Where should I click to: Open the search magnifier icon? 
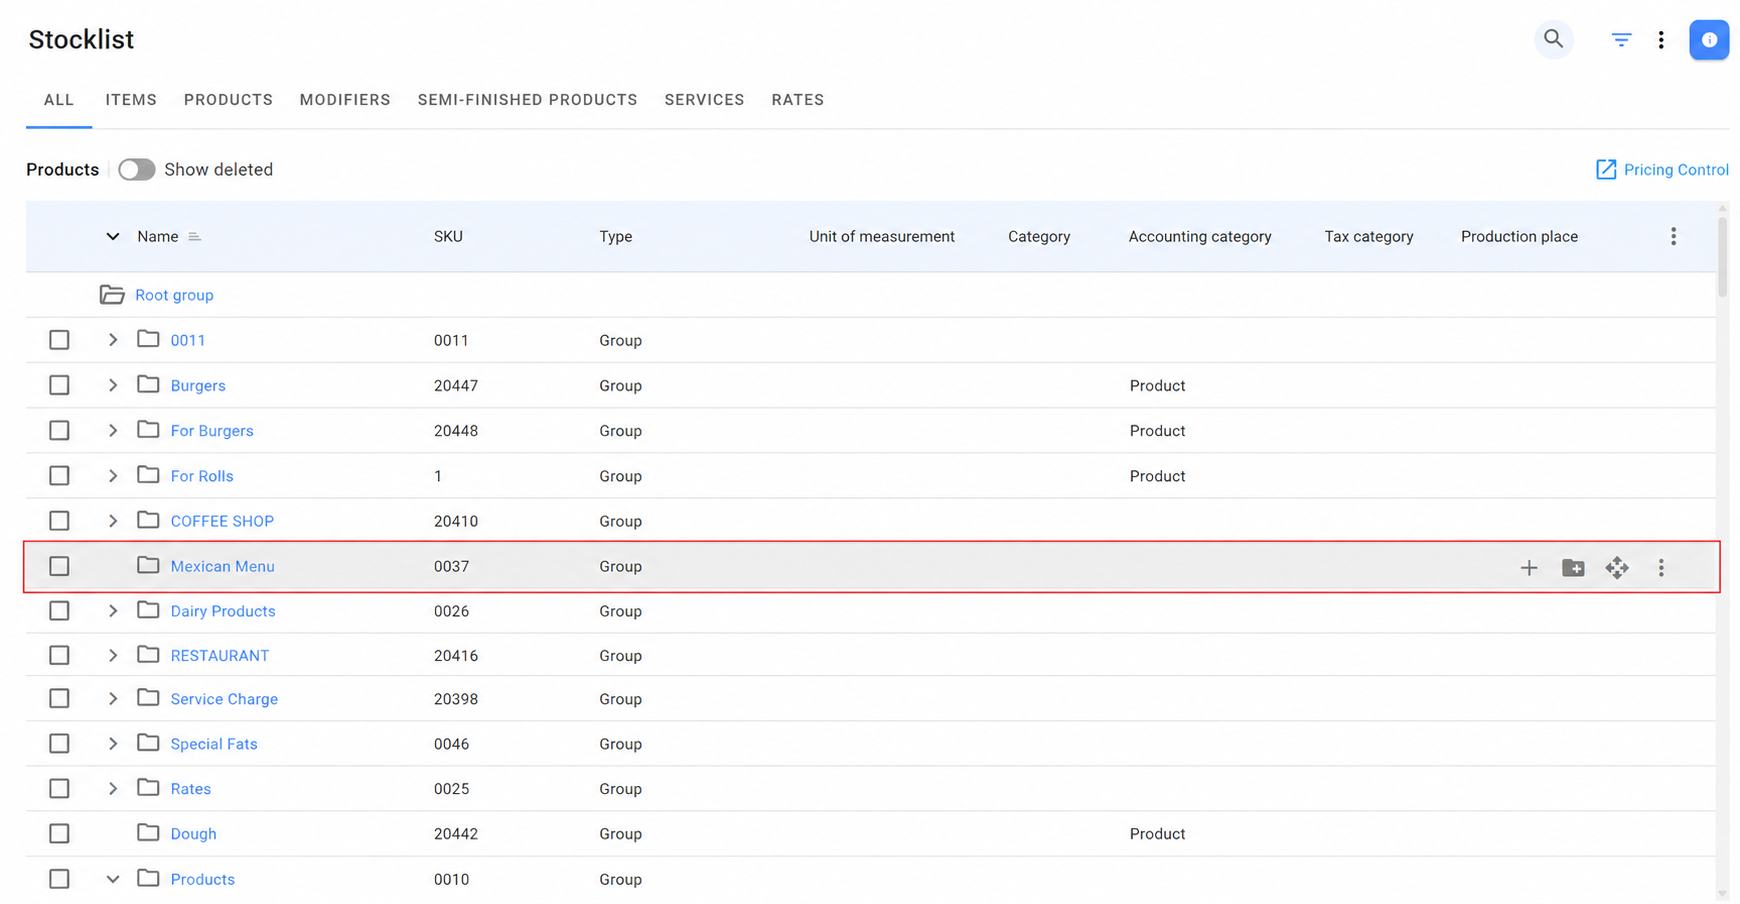tap(1553, 39)
